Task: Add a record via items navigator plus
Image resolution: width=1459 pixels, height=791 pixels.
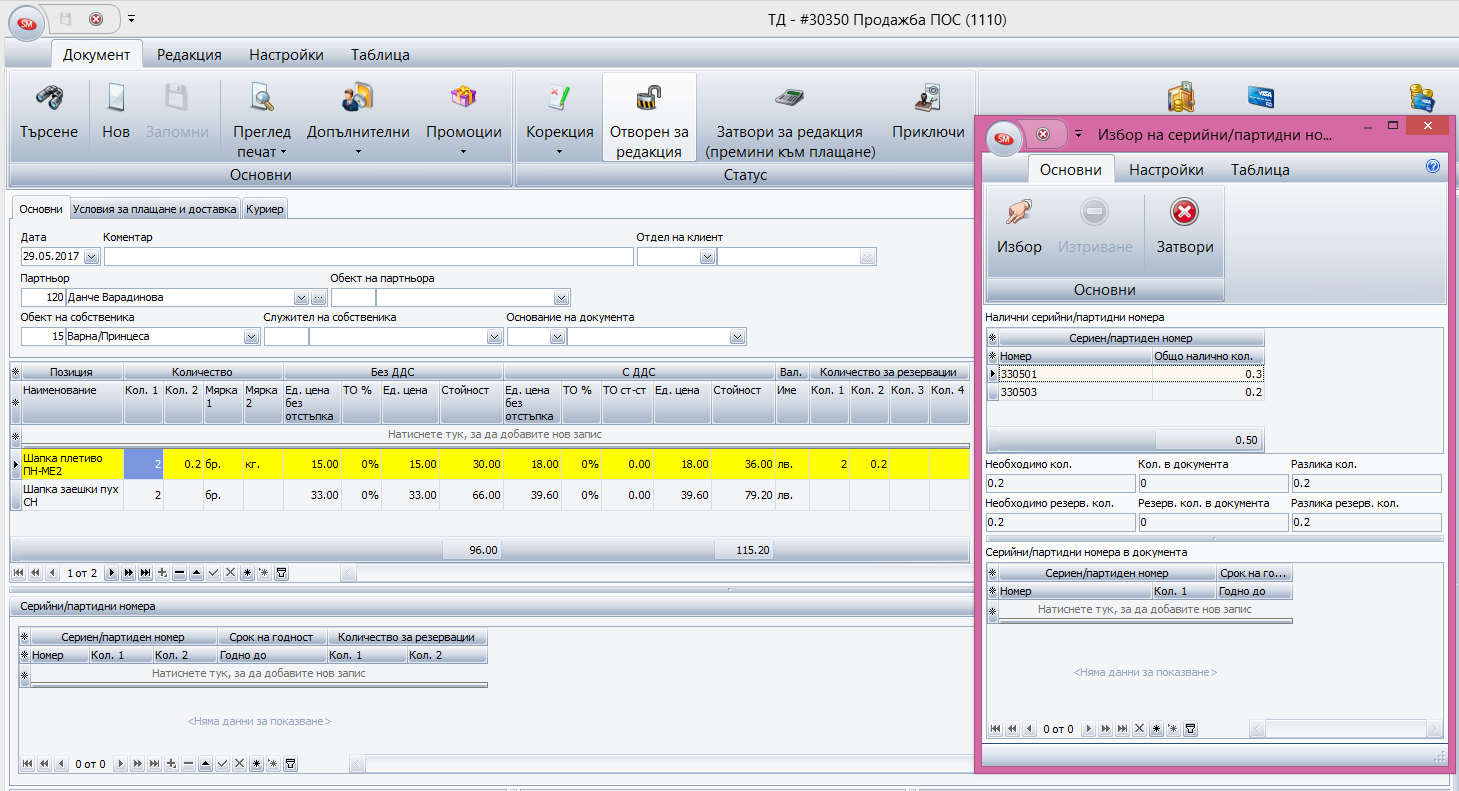Action: pos(162,573)
